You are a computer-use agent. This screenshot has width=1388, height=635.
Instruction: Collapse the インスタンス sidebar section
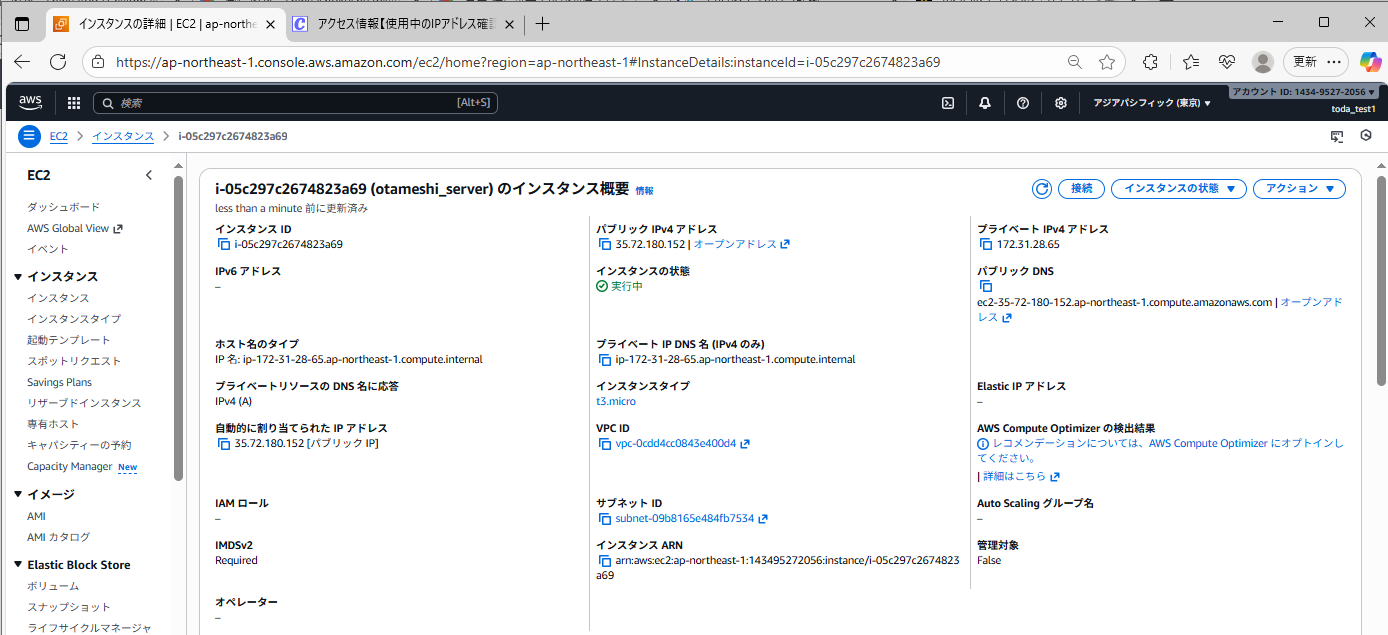(18, 276)
